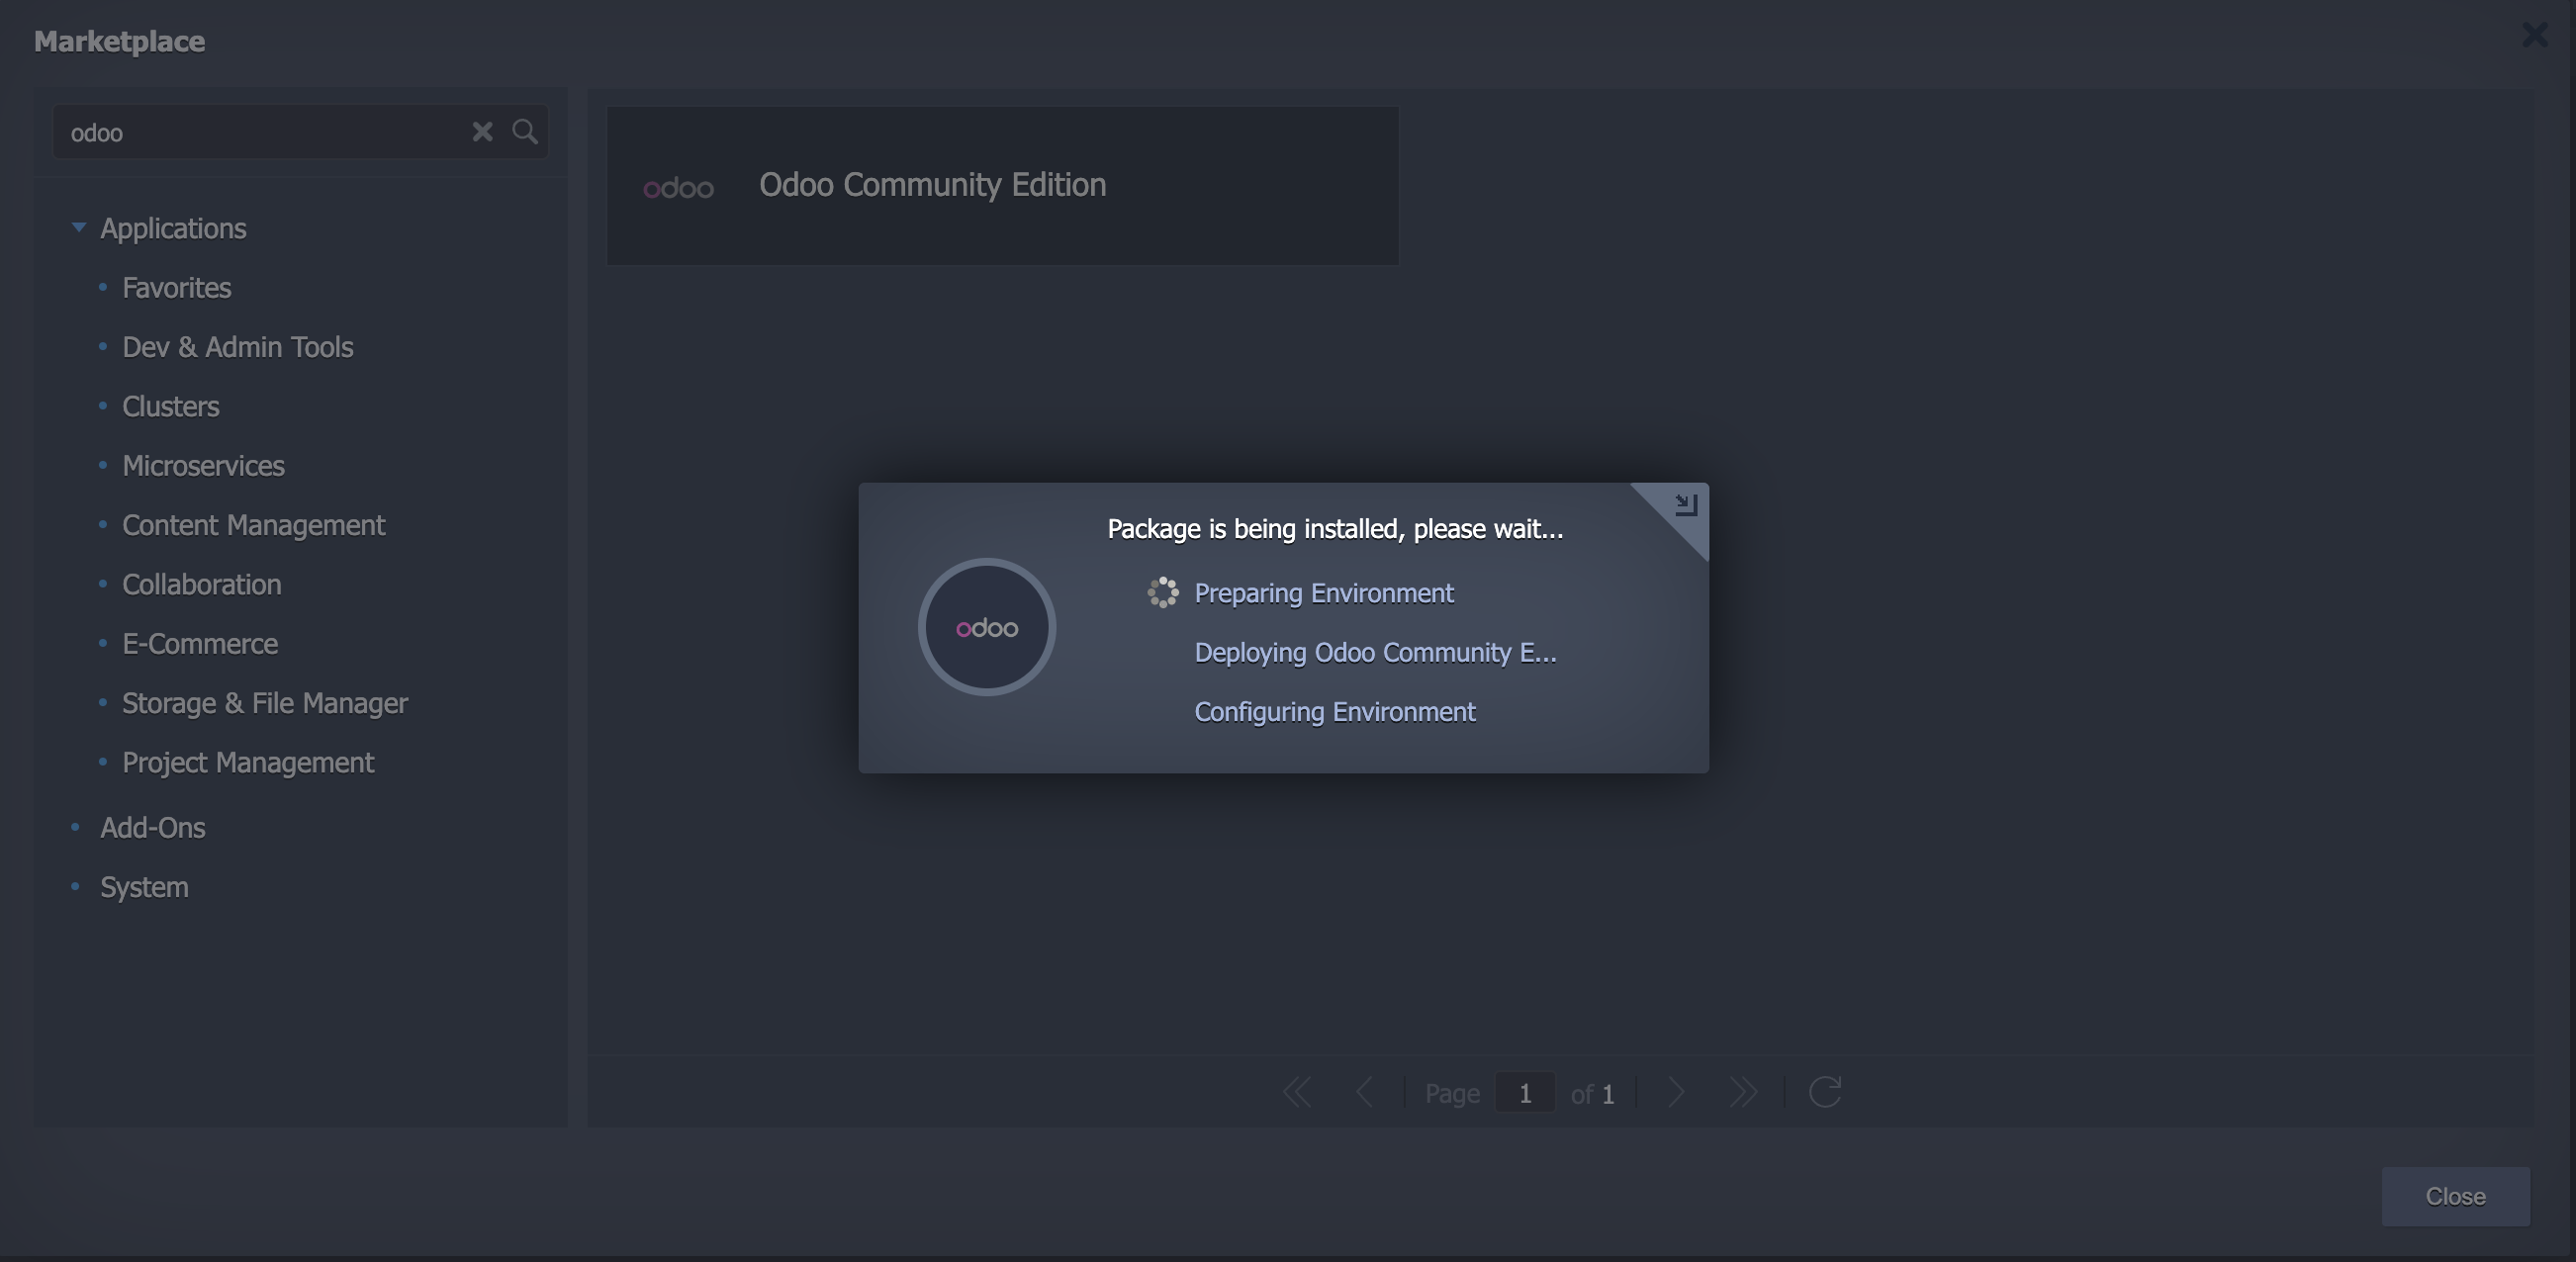
Task: Minimize the installation progress dialog
Action: tap(1686, 505)
